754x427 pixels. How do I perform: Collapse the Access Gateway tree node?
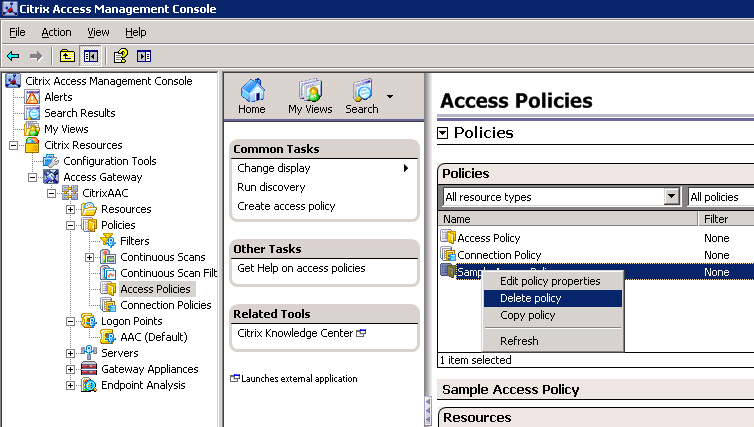pos(32,177)
